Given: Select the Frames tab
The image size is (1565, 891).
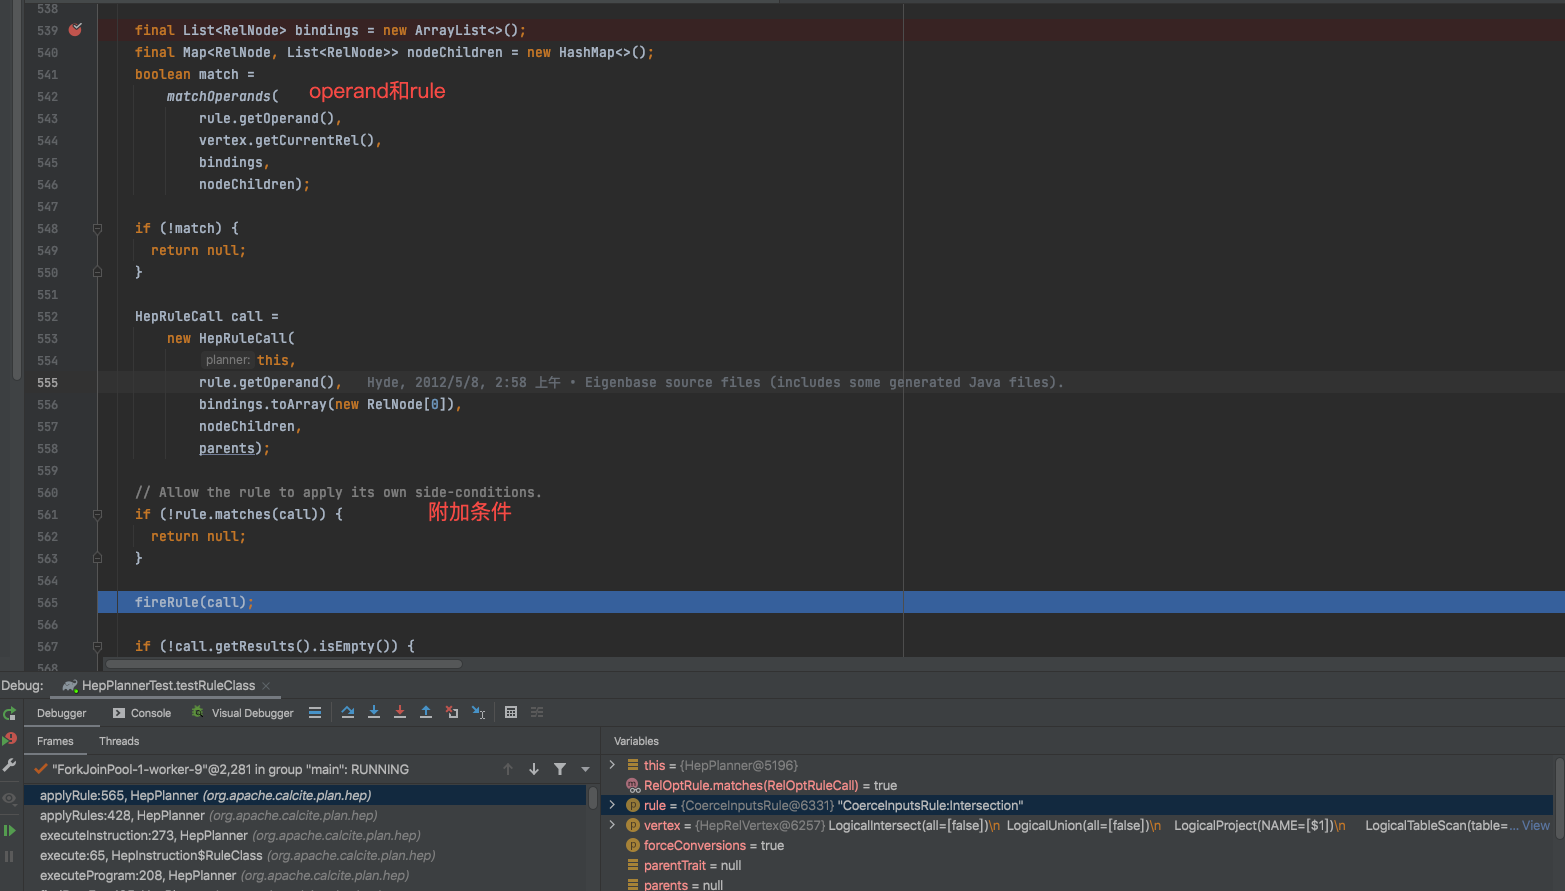Looking at the screenshot, I should 55,741.
